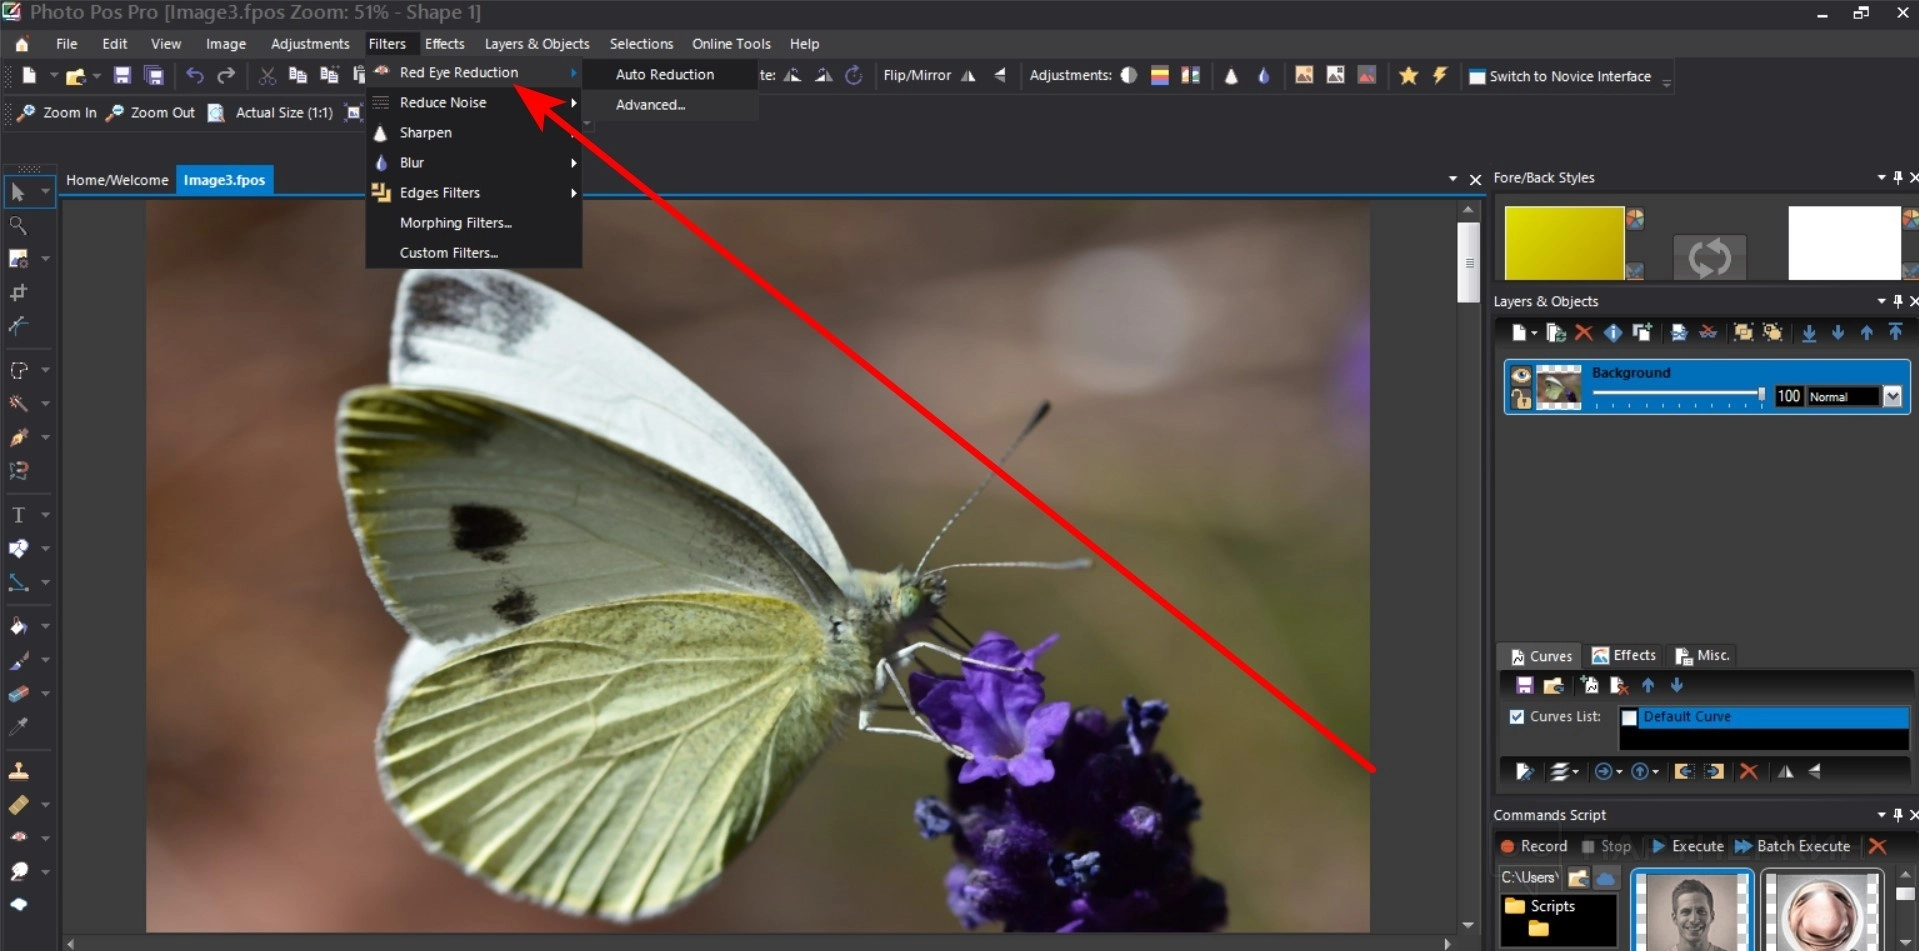
Task: Toggle the lock on the Background layer
Action: click(x=1521, y=399)
